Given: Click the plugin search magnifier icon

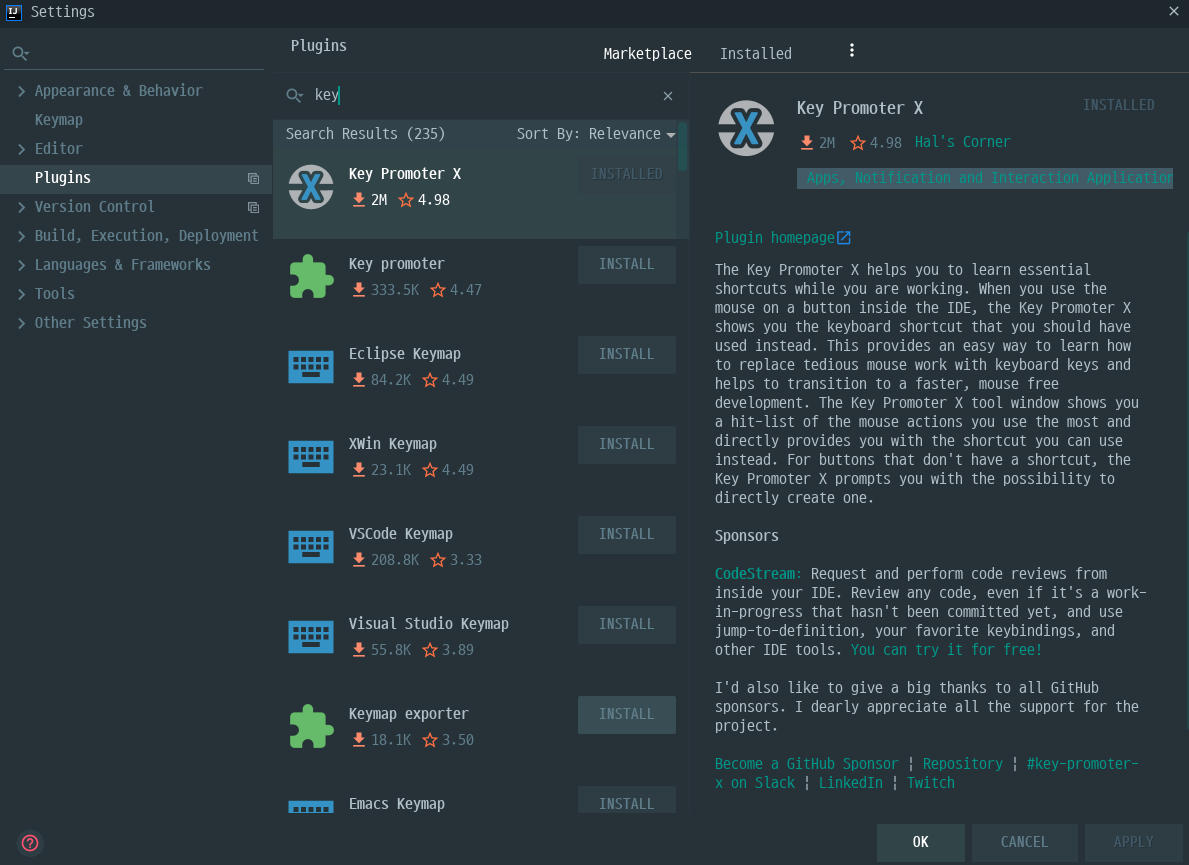Looking at the screenshot, I should [x=294, y=95].
